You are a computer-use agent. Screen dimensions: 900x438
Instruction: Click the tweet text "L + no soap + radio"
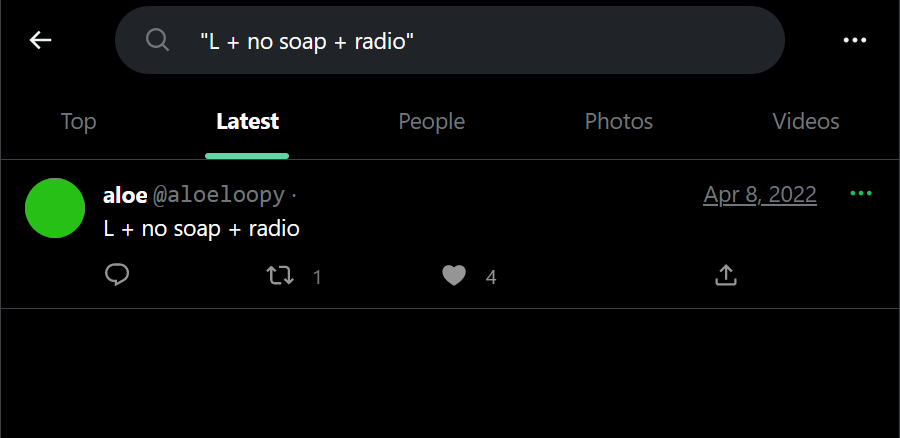click(201, 229)
